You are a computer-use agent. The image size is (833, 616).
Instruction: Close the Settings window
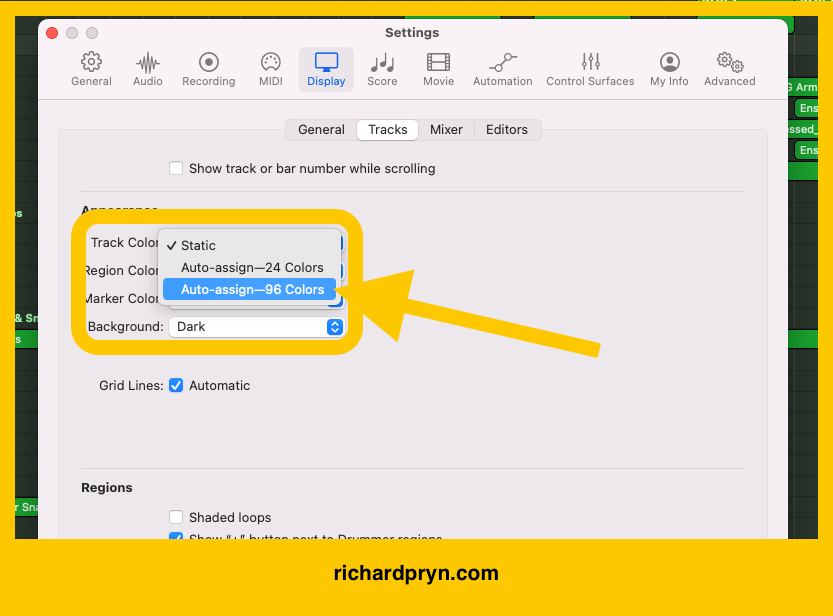pos(52,33)
